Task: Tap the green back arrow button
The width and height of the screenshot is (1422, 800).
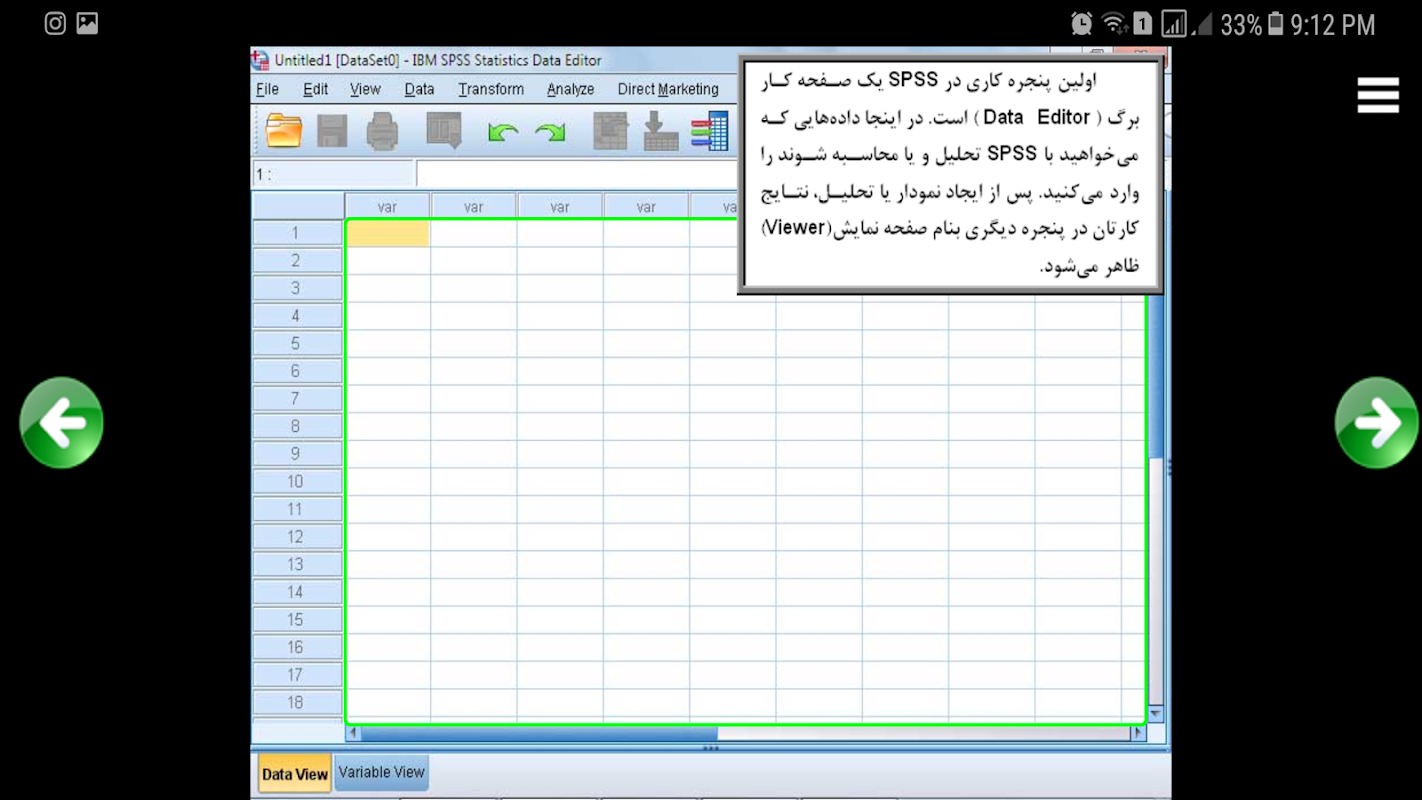Action: pos(61,423)
